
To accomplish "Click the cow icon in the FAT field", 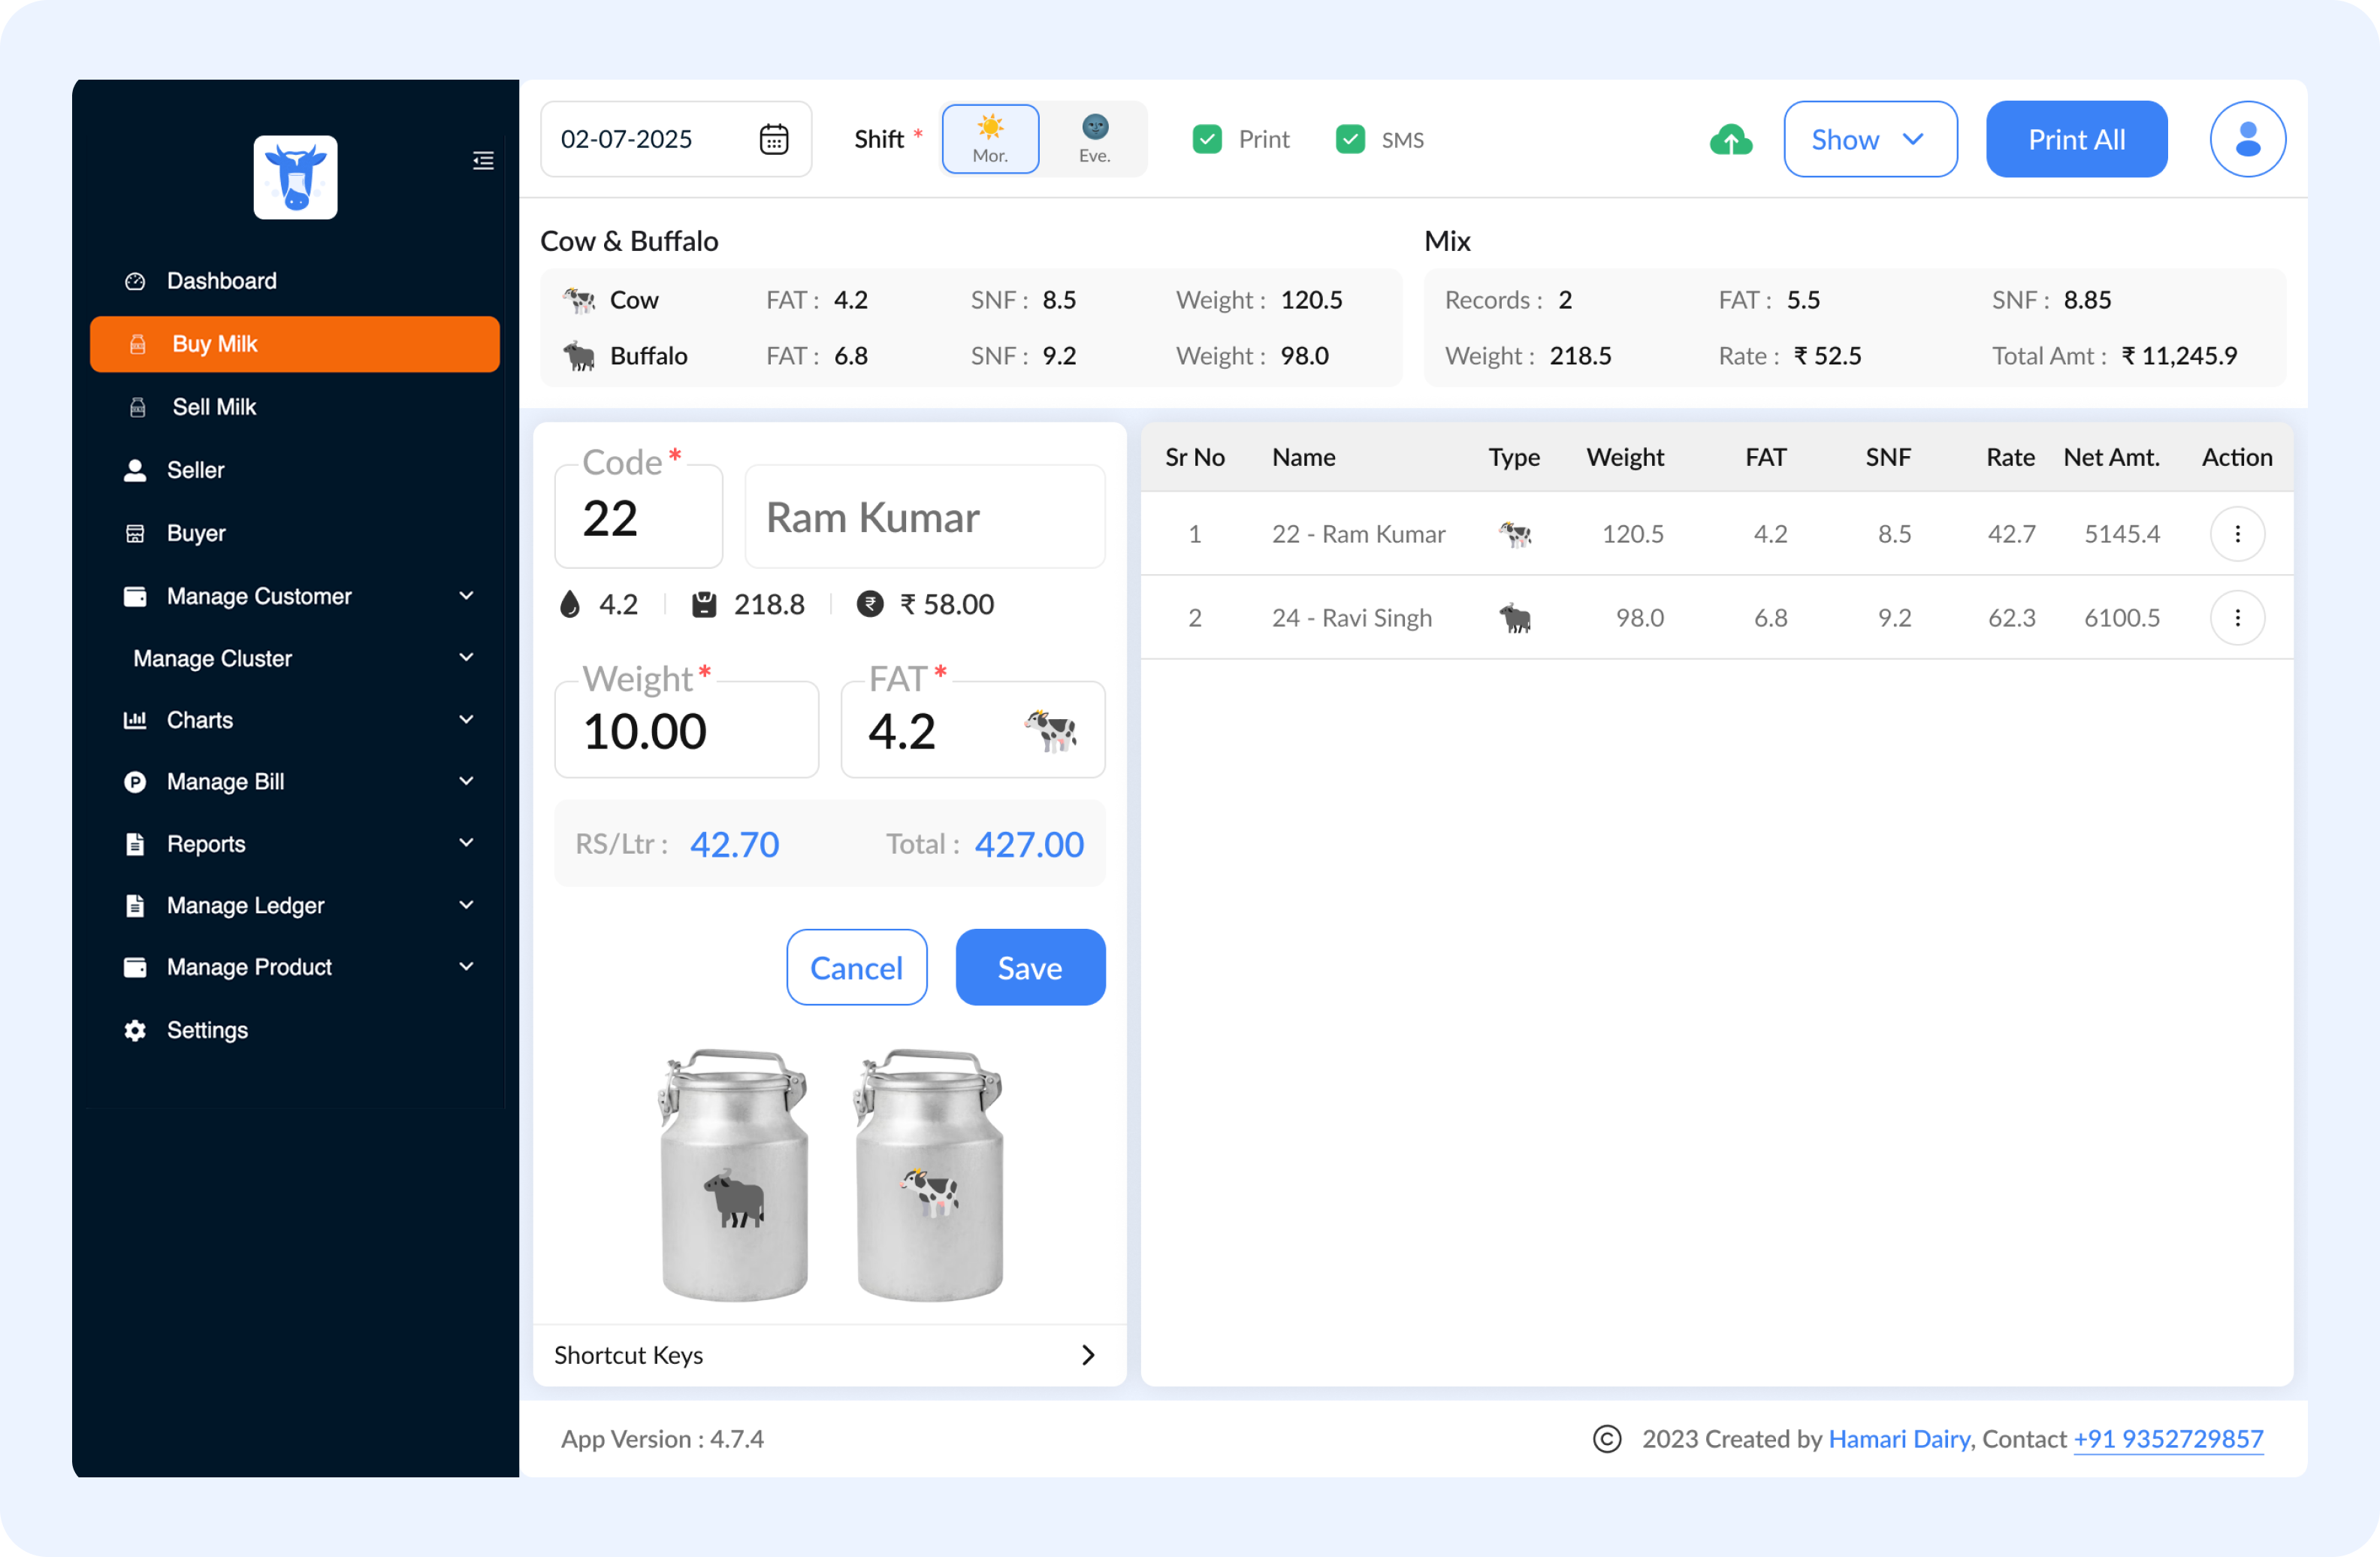I will point(1053,731).
